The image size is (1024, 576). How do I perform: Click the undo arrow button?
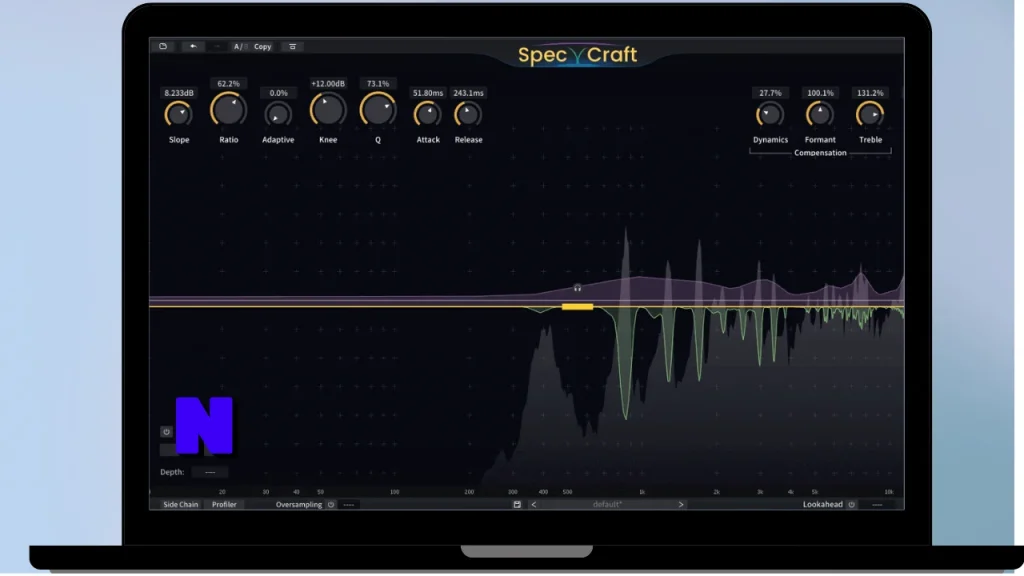click(x=193, y=46)
